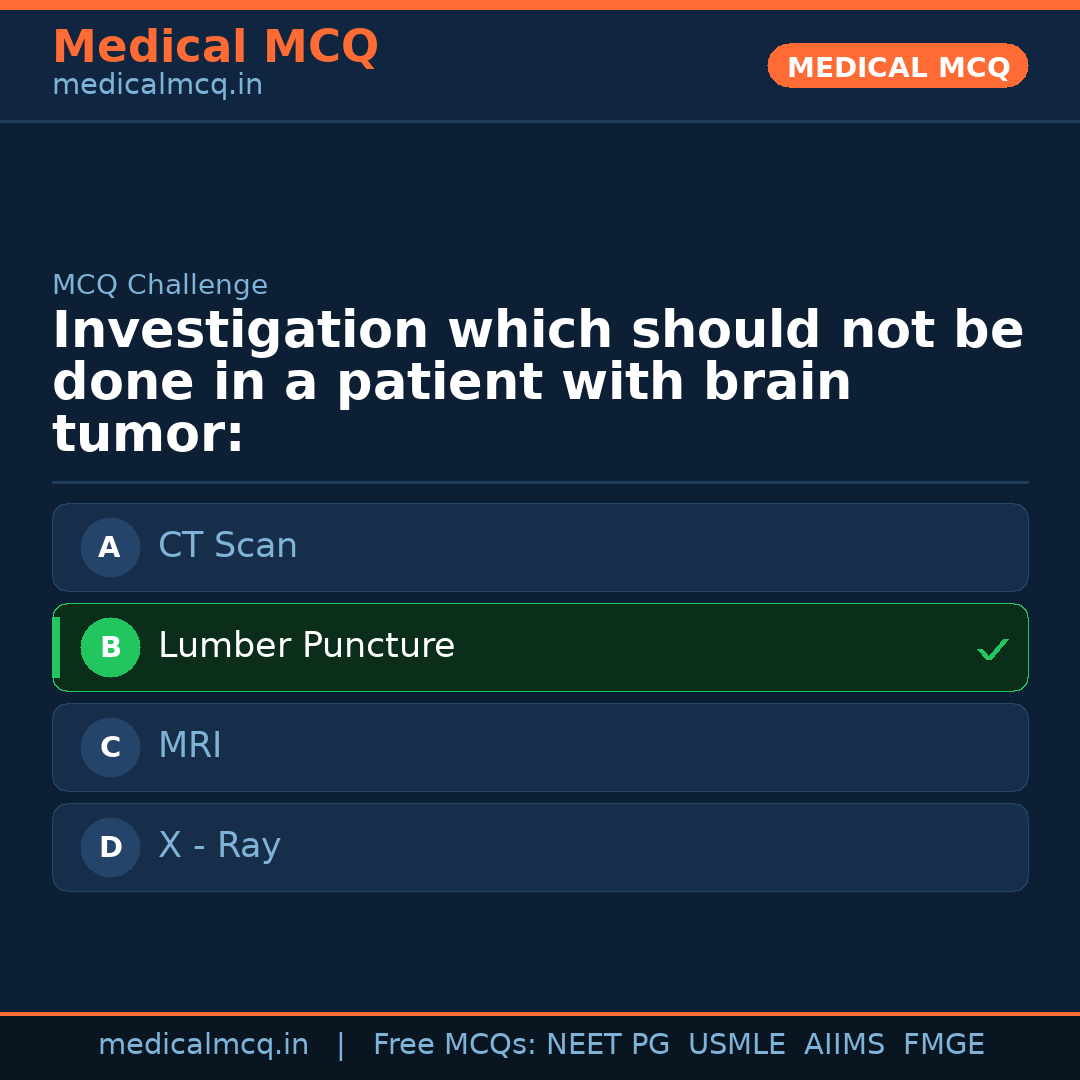This screenshot has height=1080, width=1080.
Task: Click the question text about brain tumor
Action: tap(537, 382)
